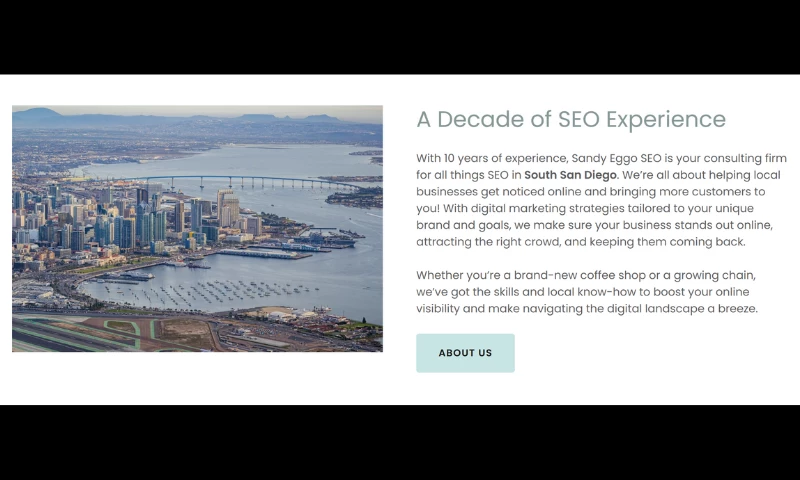This screenshot has height=480, width=800.
Task: Click the bold "South San Diego" text
Action: coord(570,175)
